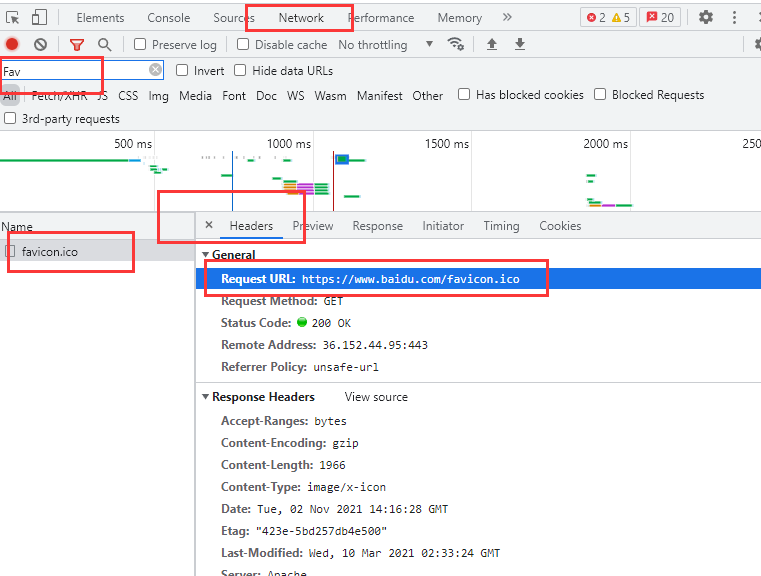Collapse the General section
This screenshot has height=576, width=761.
(x=205, y=255)
